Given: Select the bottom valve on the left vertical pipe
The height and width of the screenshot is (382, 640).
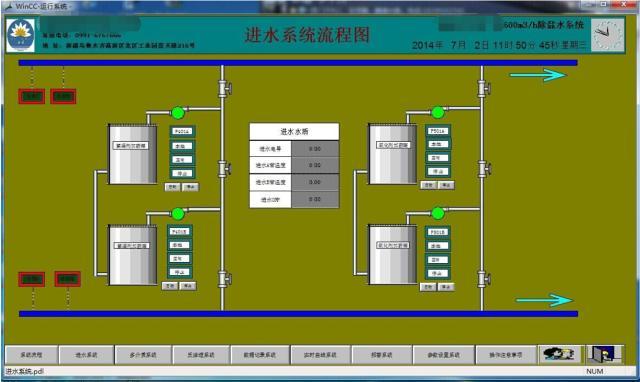Looking at the screenshot, I should click(224, 279).
